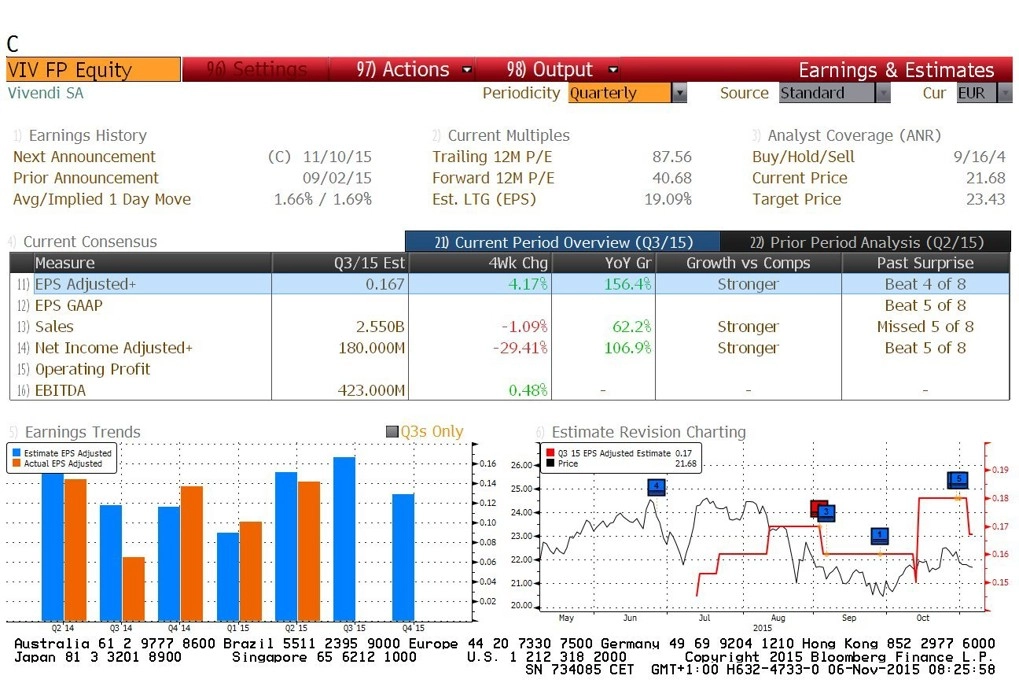Toggle the Q3s Only checkbox

[x=392, y=432]
